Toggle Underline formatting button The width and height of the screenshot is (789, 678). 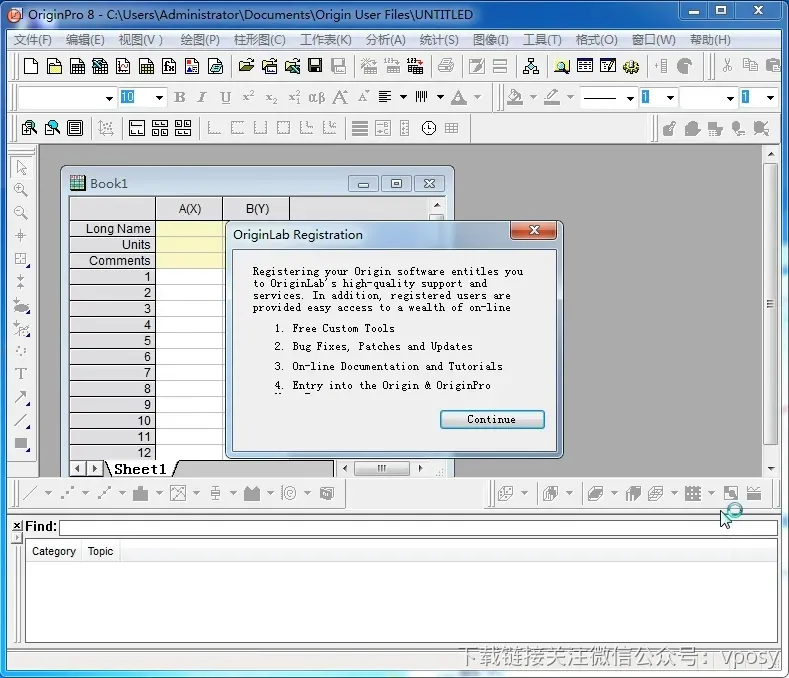point(225,97)
